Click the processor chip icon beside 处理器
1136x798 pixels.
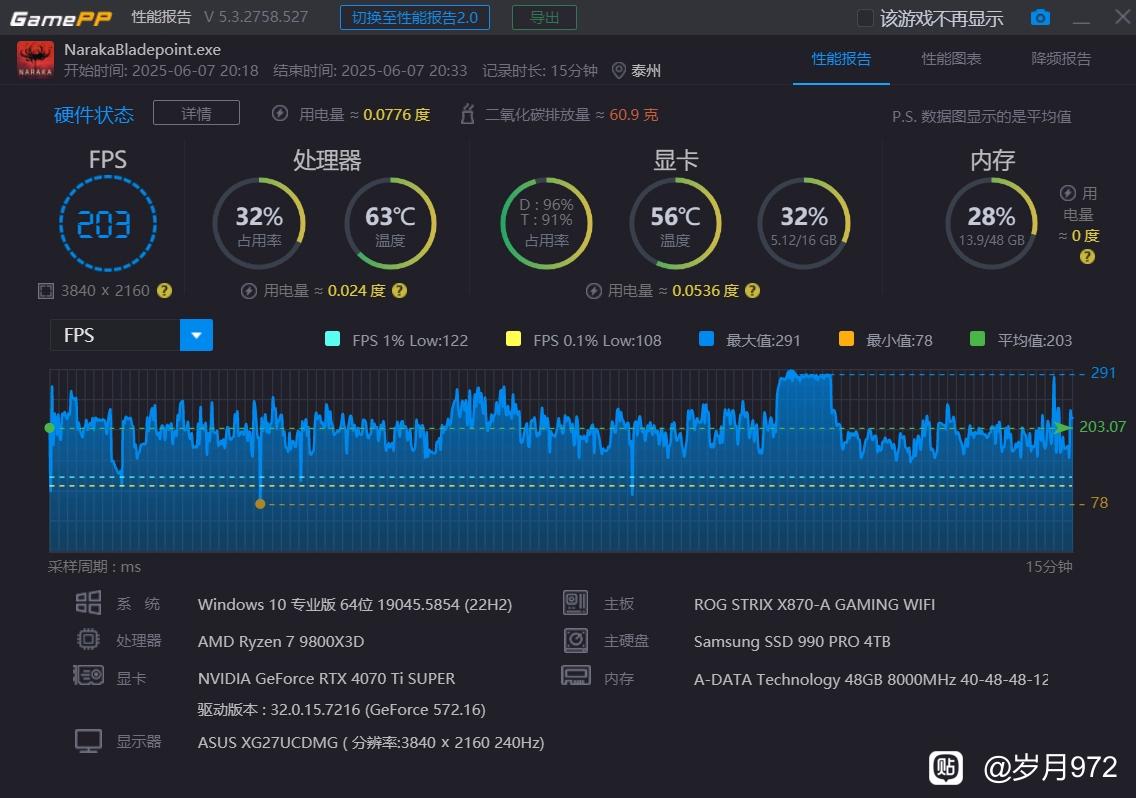point(88,639)
